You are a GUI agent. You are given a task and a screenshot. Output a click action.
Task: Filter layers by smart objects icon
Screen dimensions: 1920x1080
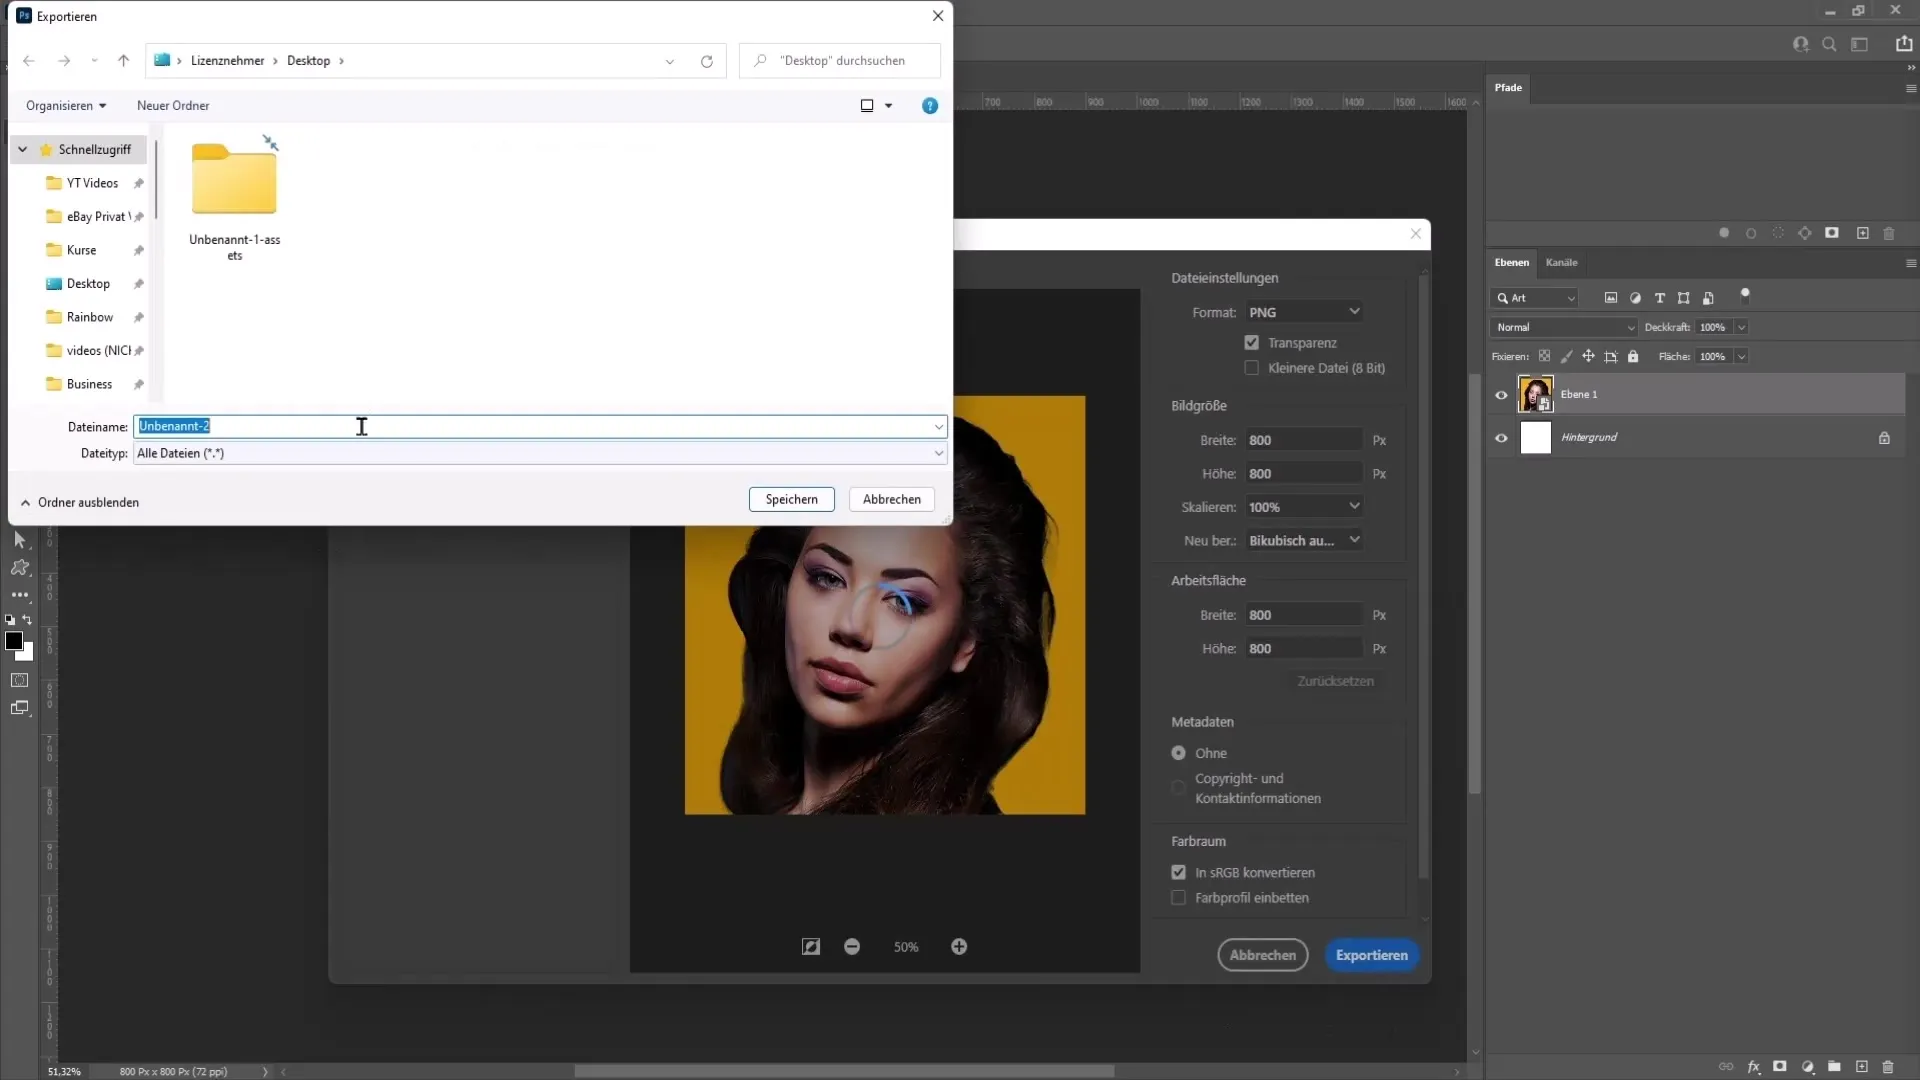(1708, 298)
